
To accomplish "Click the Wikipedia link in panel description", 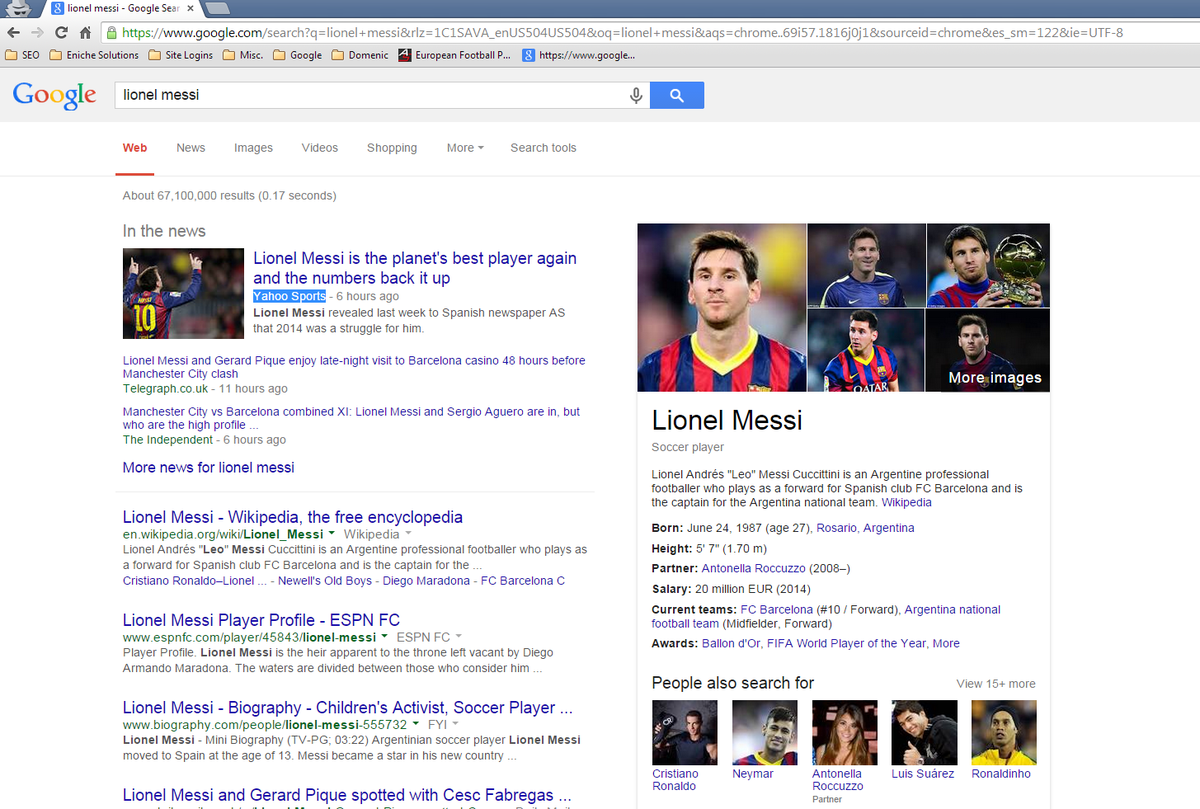I will (906, 503).
